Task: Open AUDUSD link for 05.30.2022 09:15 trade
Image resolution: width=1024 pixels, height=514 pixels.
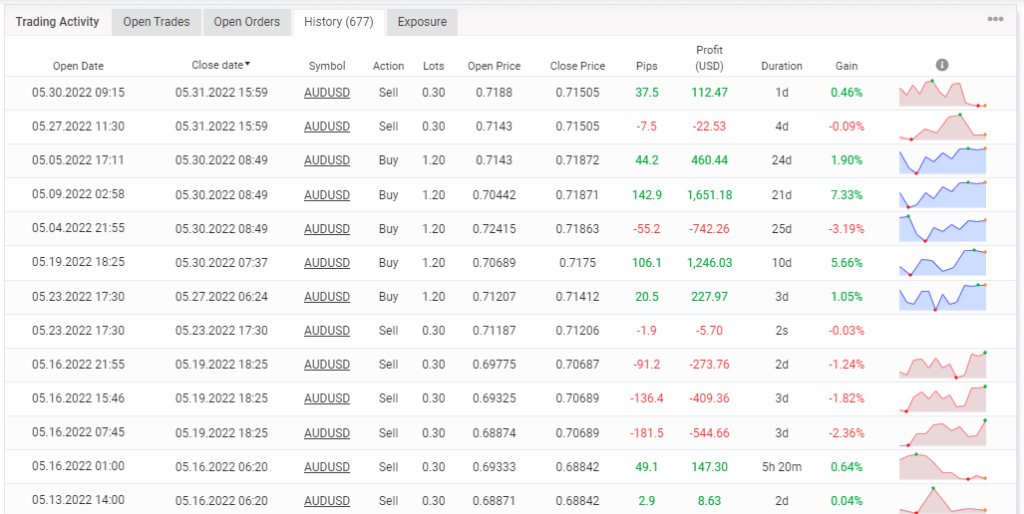Action: click(327, 93)
